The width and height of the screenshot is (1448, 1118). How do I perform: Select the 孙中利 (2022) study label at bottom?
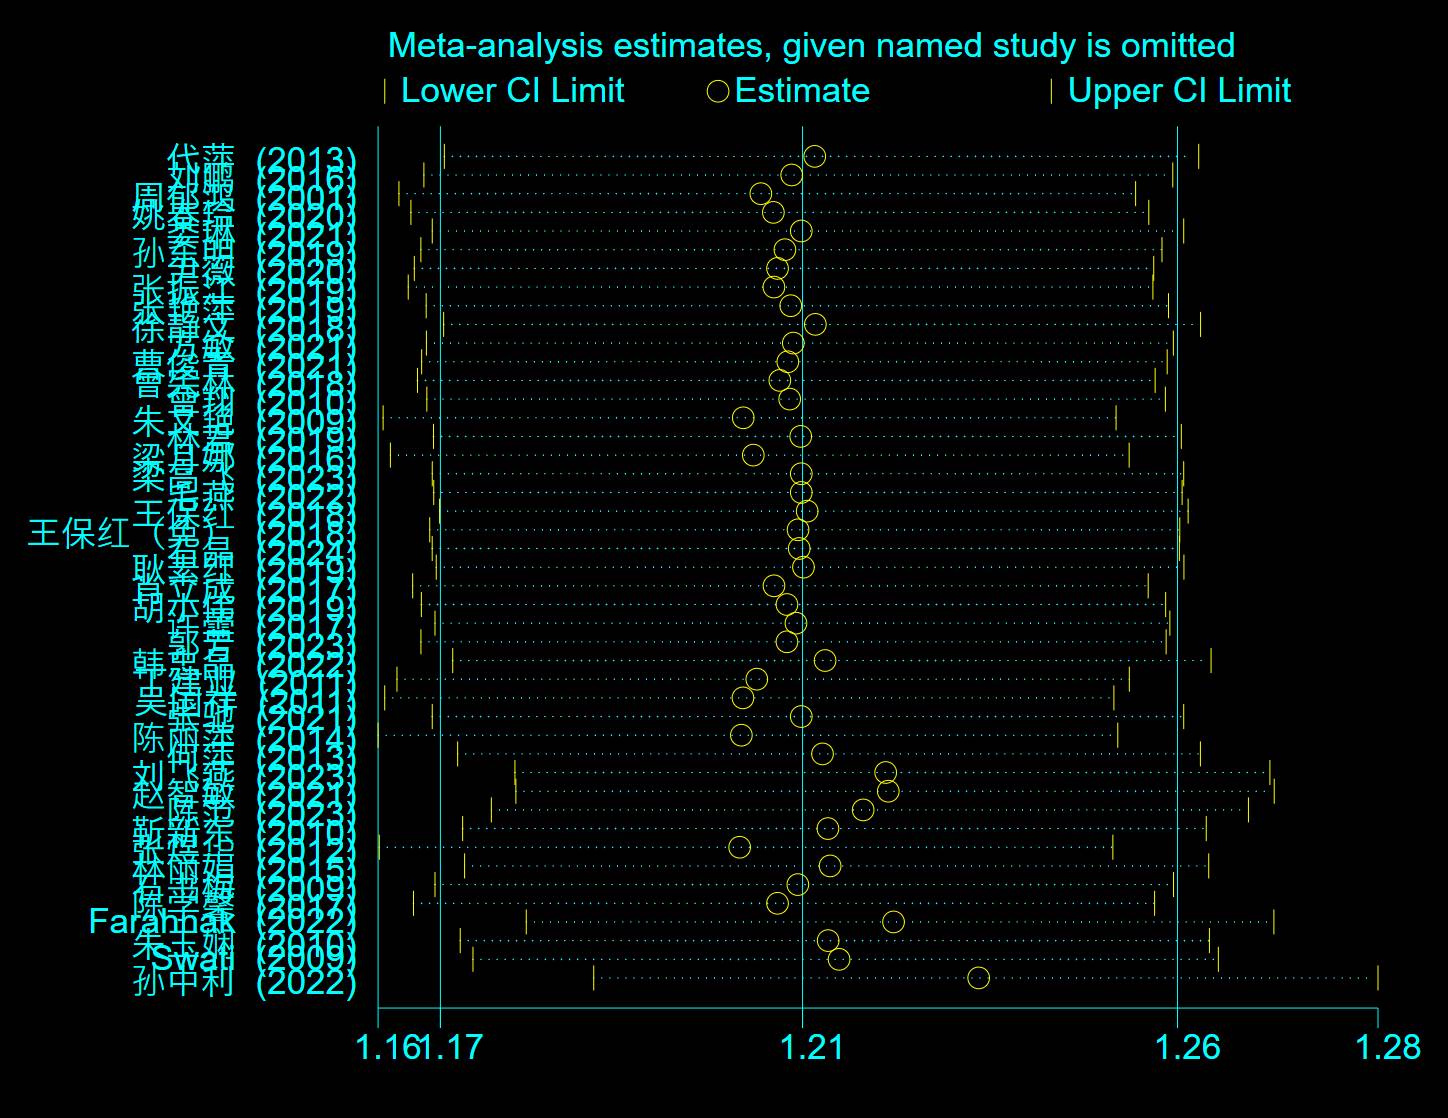244,983
